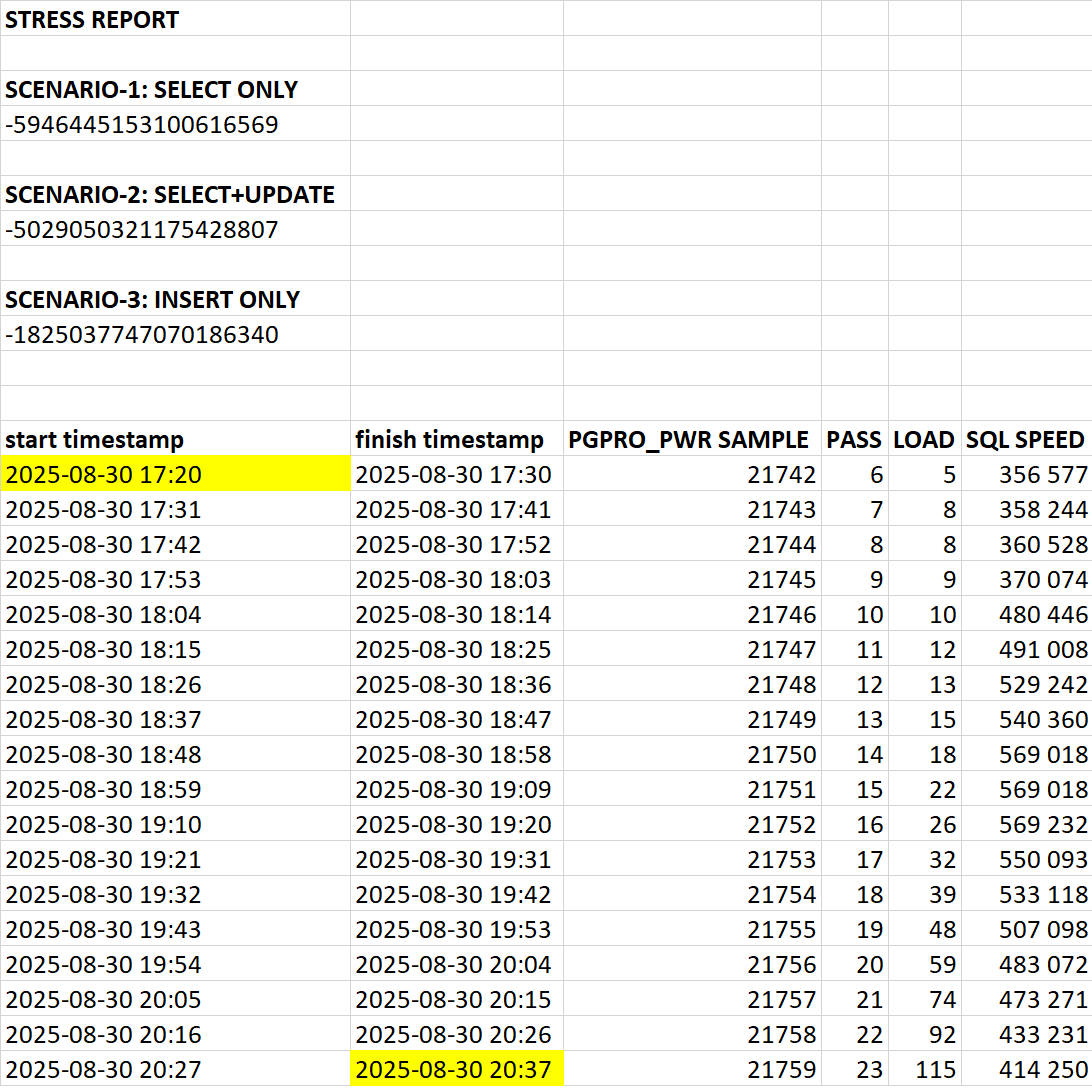The image size is (1092, 1090).
Task: Select SQL speed value 569 232
Action: [x=1027, y=824]
